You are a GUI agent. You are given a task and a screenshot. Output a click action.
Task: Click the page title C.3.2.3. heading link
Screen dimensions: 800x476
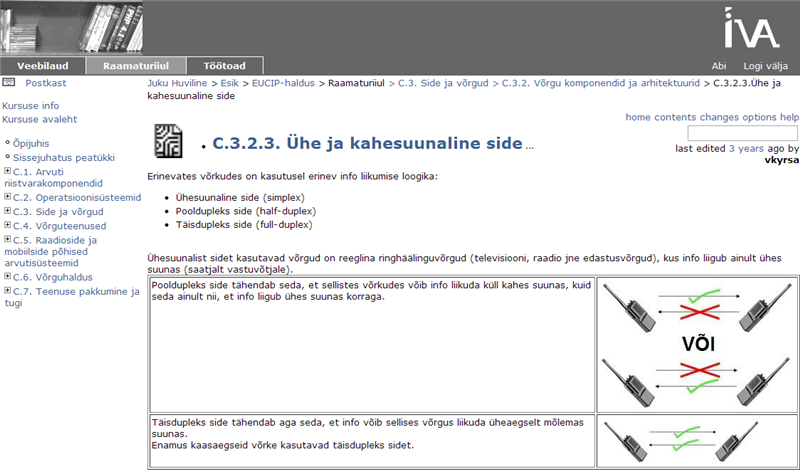click(x=367, y=143)
